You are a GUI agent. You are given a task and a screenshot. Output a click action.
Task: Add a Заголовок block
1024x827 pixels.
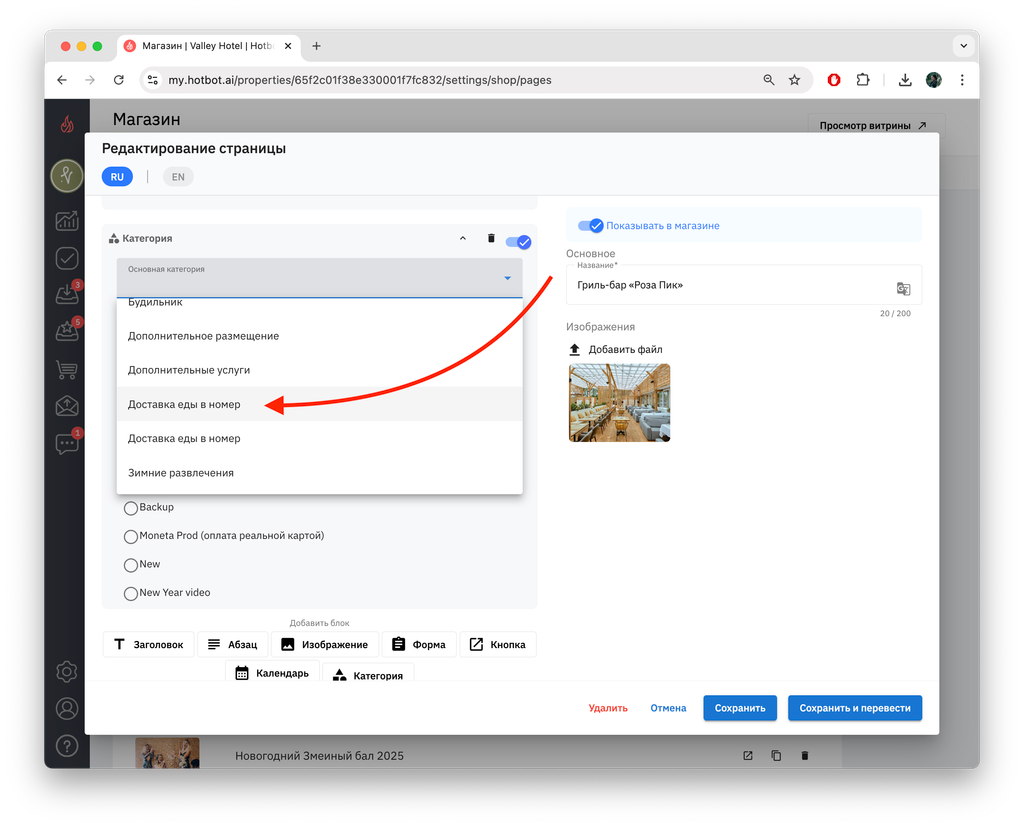pyautogui.click(x=149, y=645)
